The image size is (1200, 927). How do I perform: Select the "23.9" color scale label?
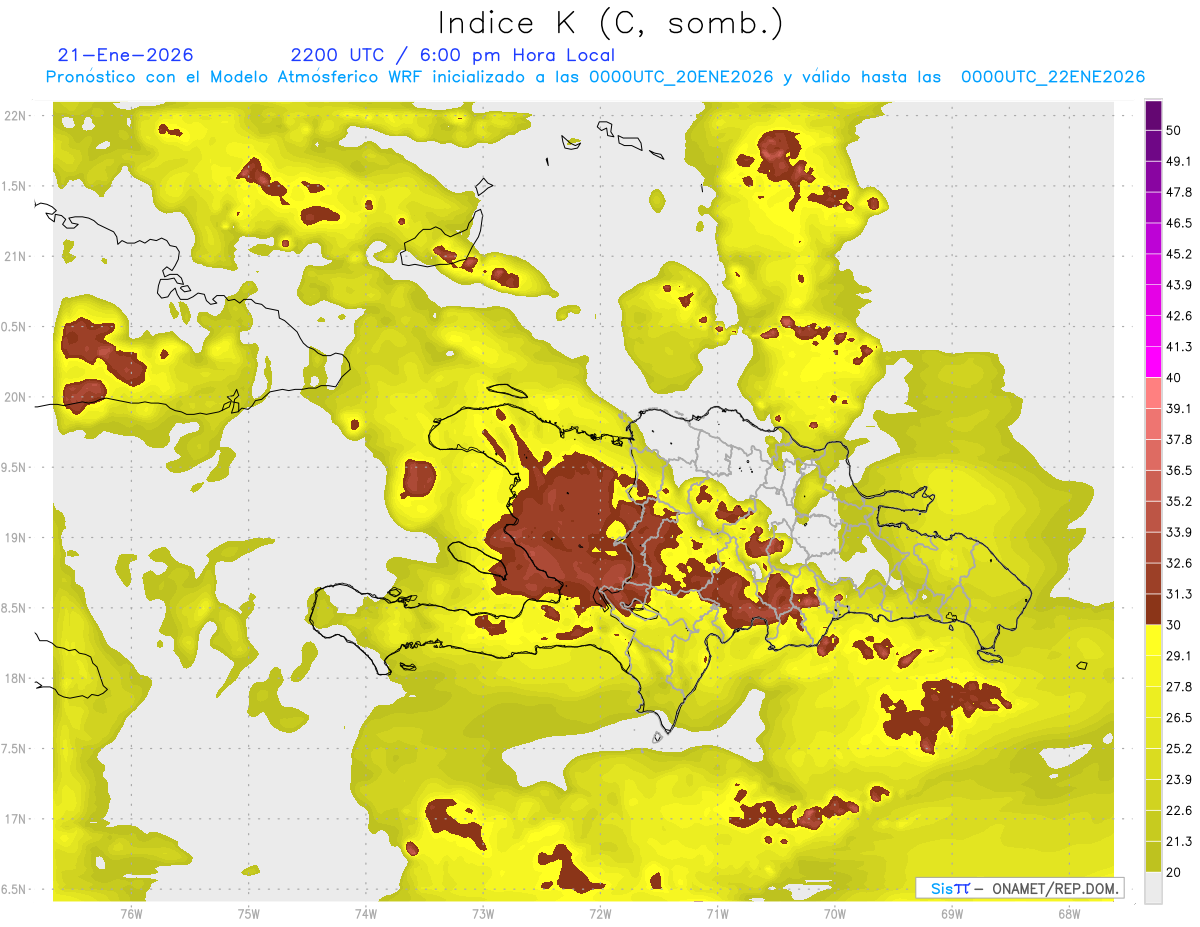tap(1179, 779)
